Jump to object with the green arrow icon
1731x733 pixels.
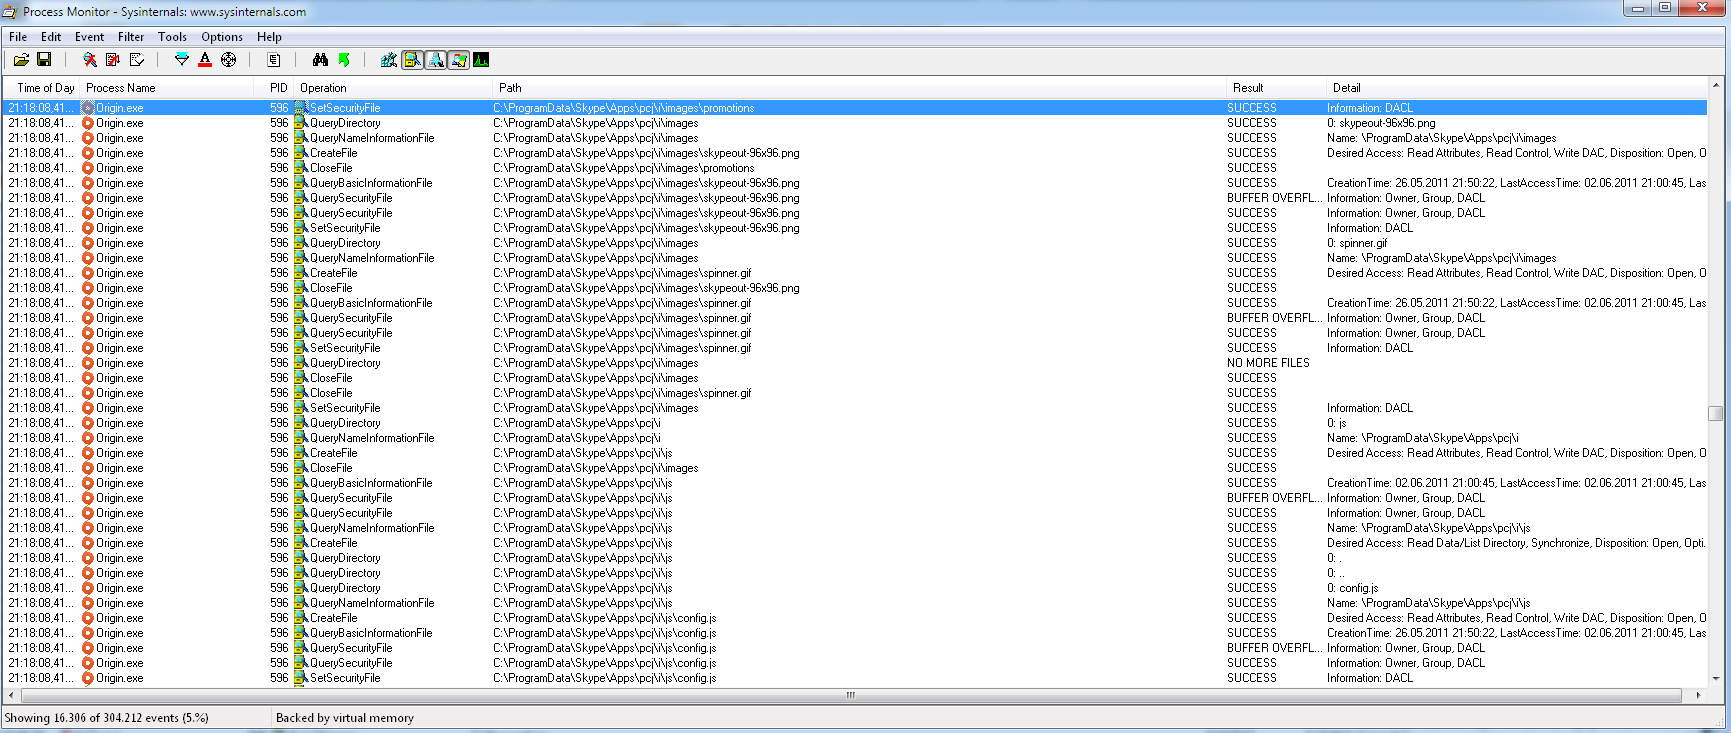344,60
